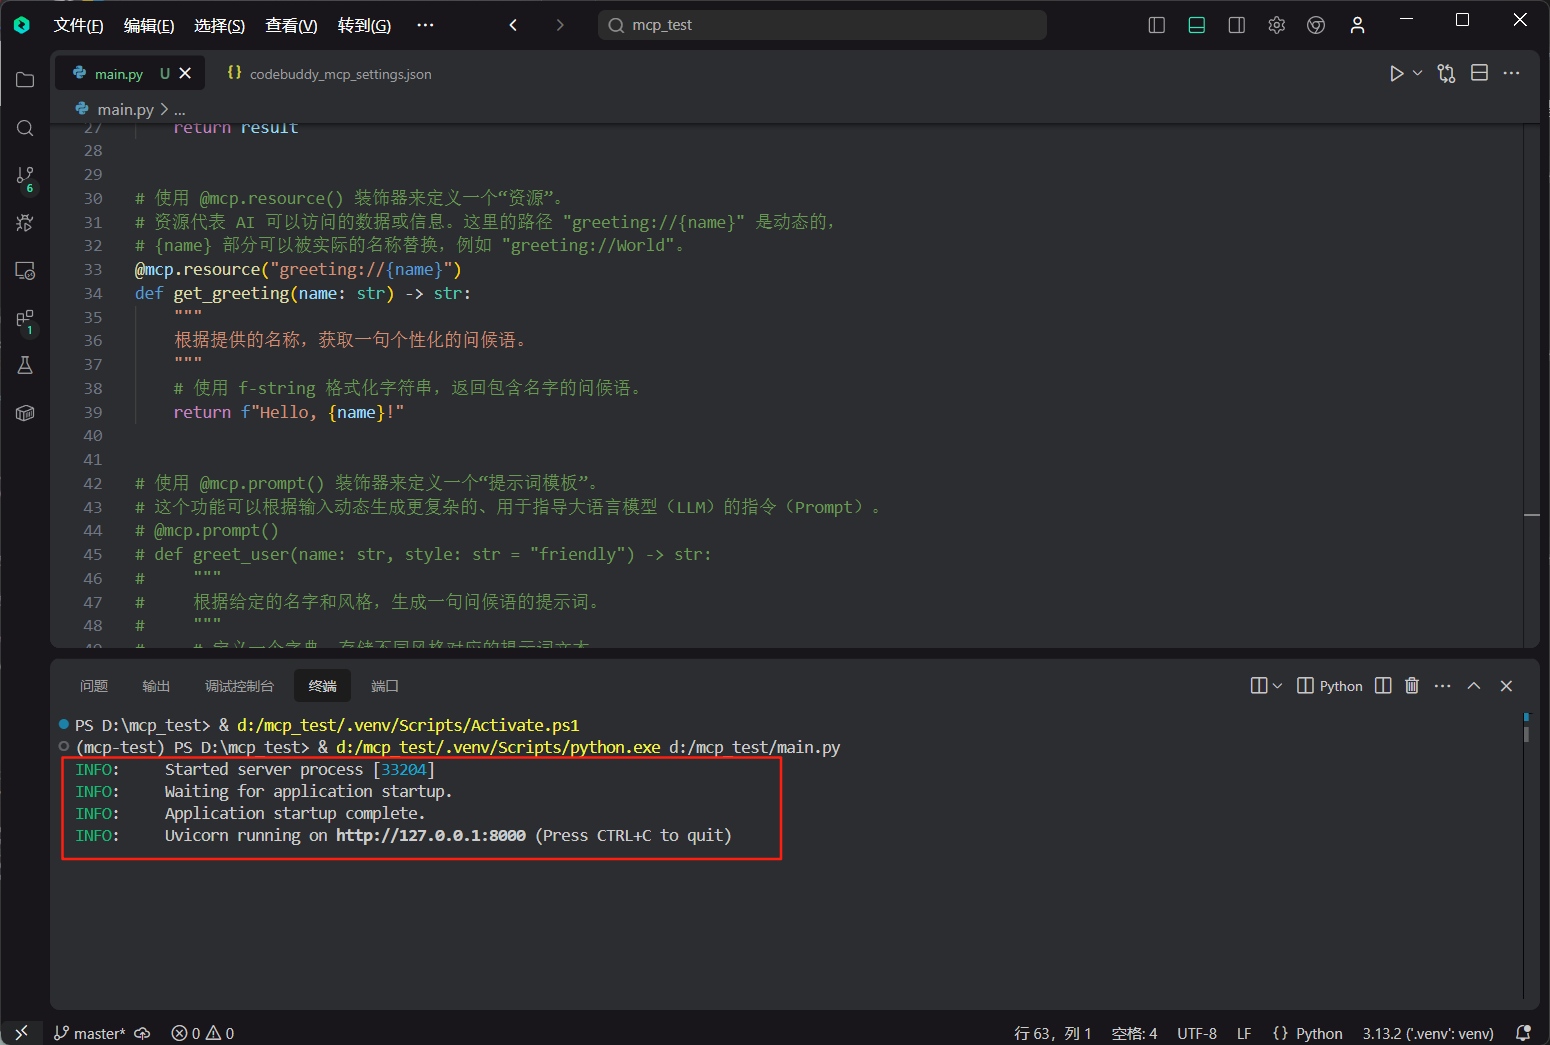Image resolution: width=1550 pixels, height=1045 pixels.
Task: Open notifications with the bell icon
Action: click(x=1523, y=1033)
